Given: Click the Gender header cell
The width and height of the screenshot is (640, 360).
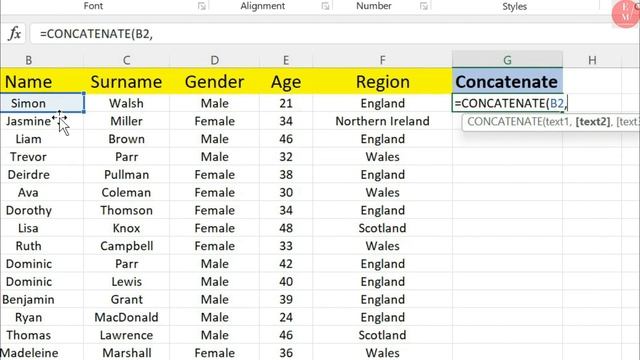Looking at the screenshot, I should pyautogui.click(x=215, y=82).
